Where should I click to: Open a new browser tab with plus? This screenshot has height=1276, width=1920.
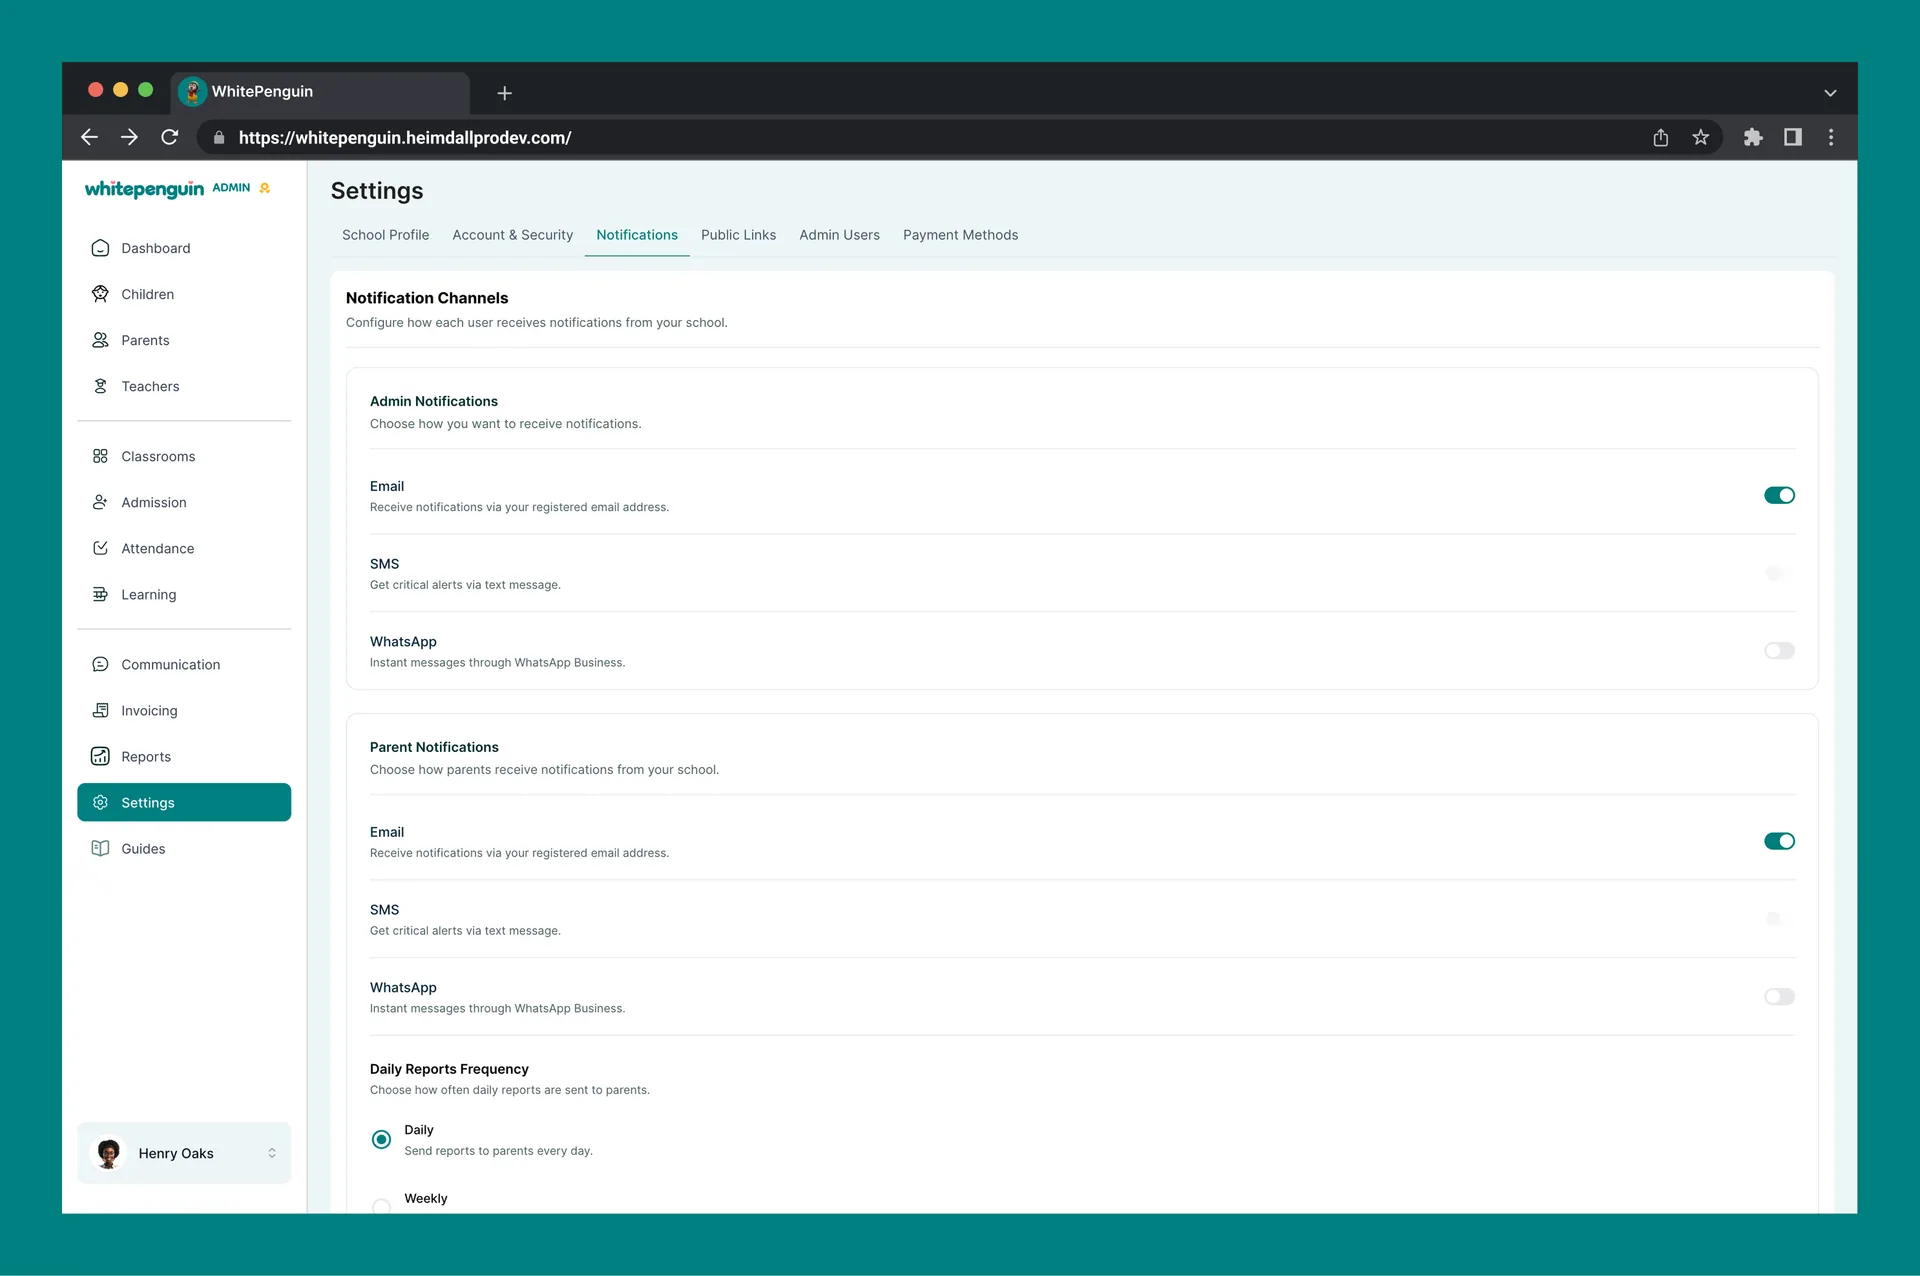[505, 93]
